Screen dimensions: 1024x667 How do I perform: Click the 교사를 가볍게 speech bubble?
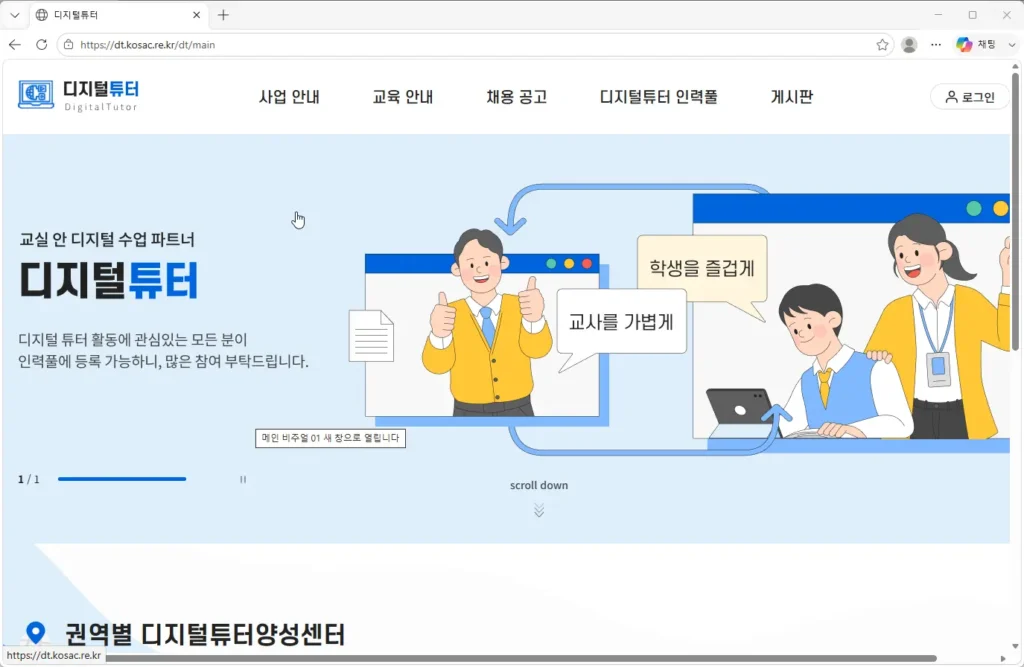point(621,321)
